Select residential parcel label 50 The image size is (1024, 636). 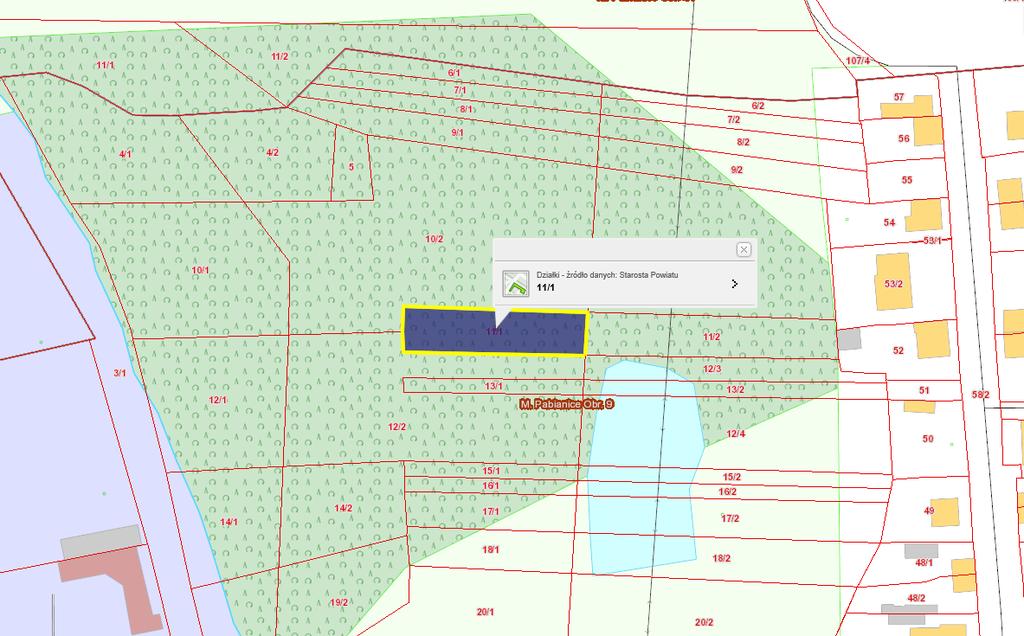(x=928, y=439)
